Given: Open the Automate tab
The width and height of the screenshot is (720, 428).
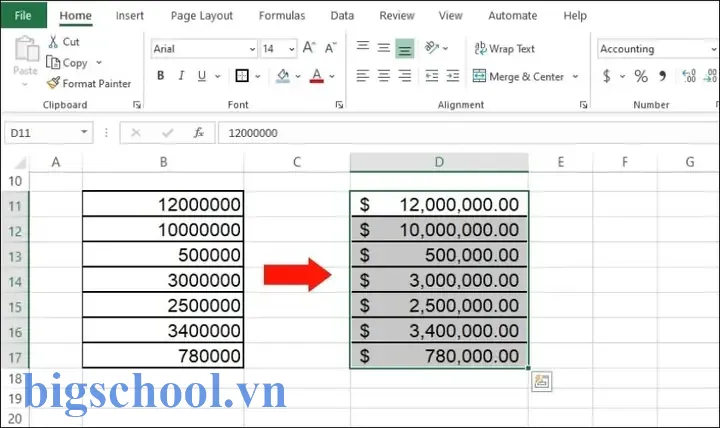Looking at the screenshot, I should click(x=512, y=16).
